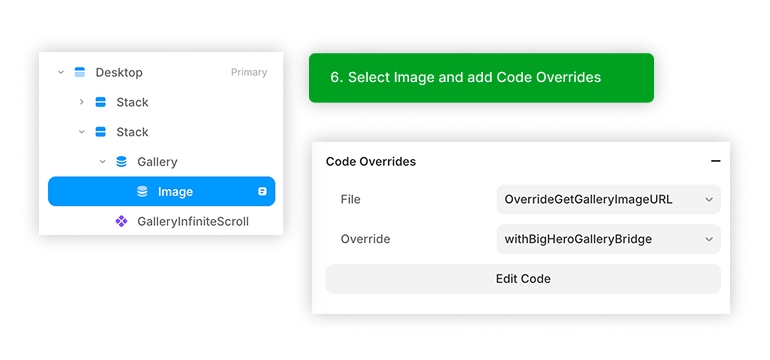The height and width of the screenshot is (360, 770).
Task: Click the Edit Code button
Action: 523,279
